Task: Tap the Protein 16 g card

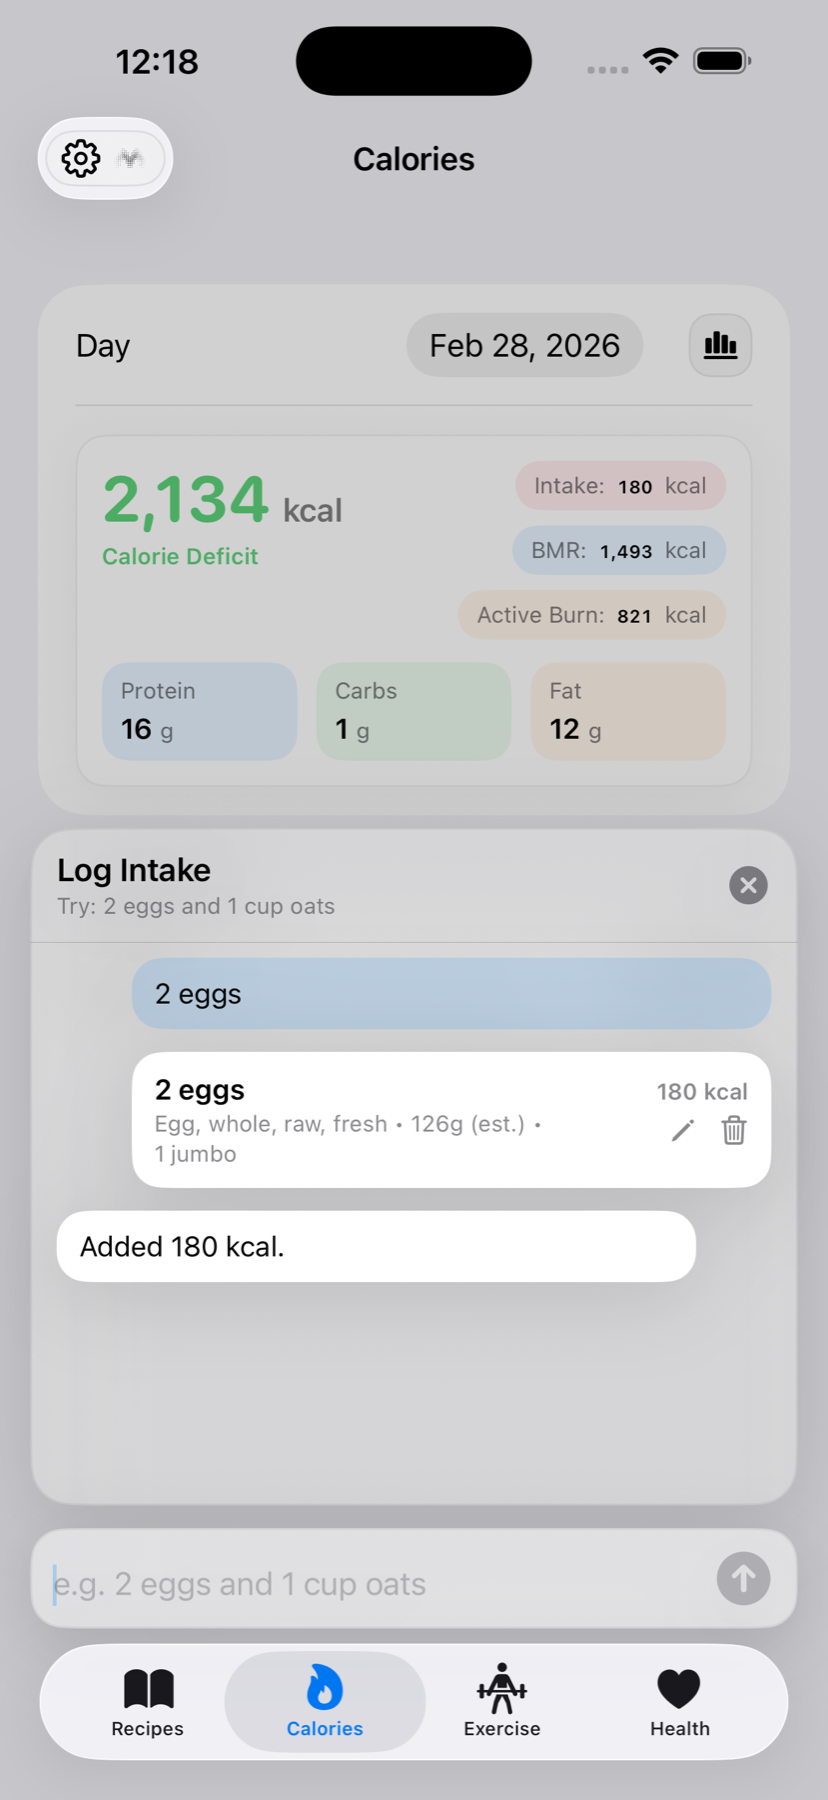Action: point(199,710)
